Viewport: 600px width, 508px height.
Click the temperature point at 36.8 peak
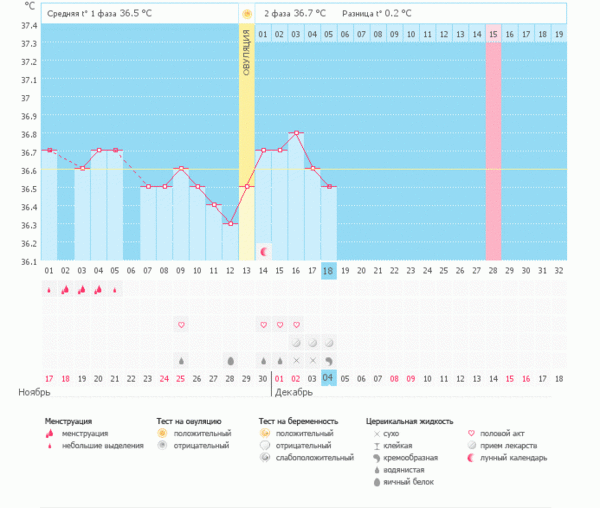296,133
